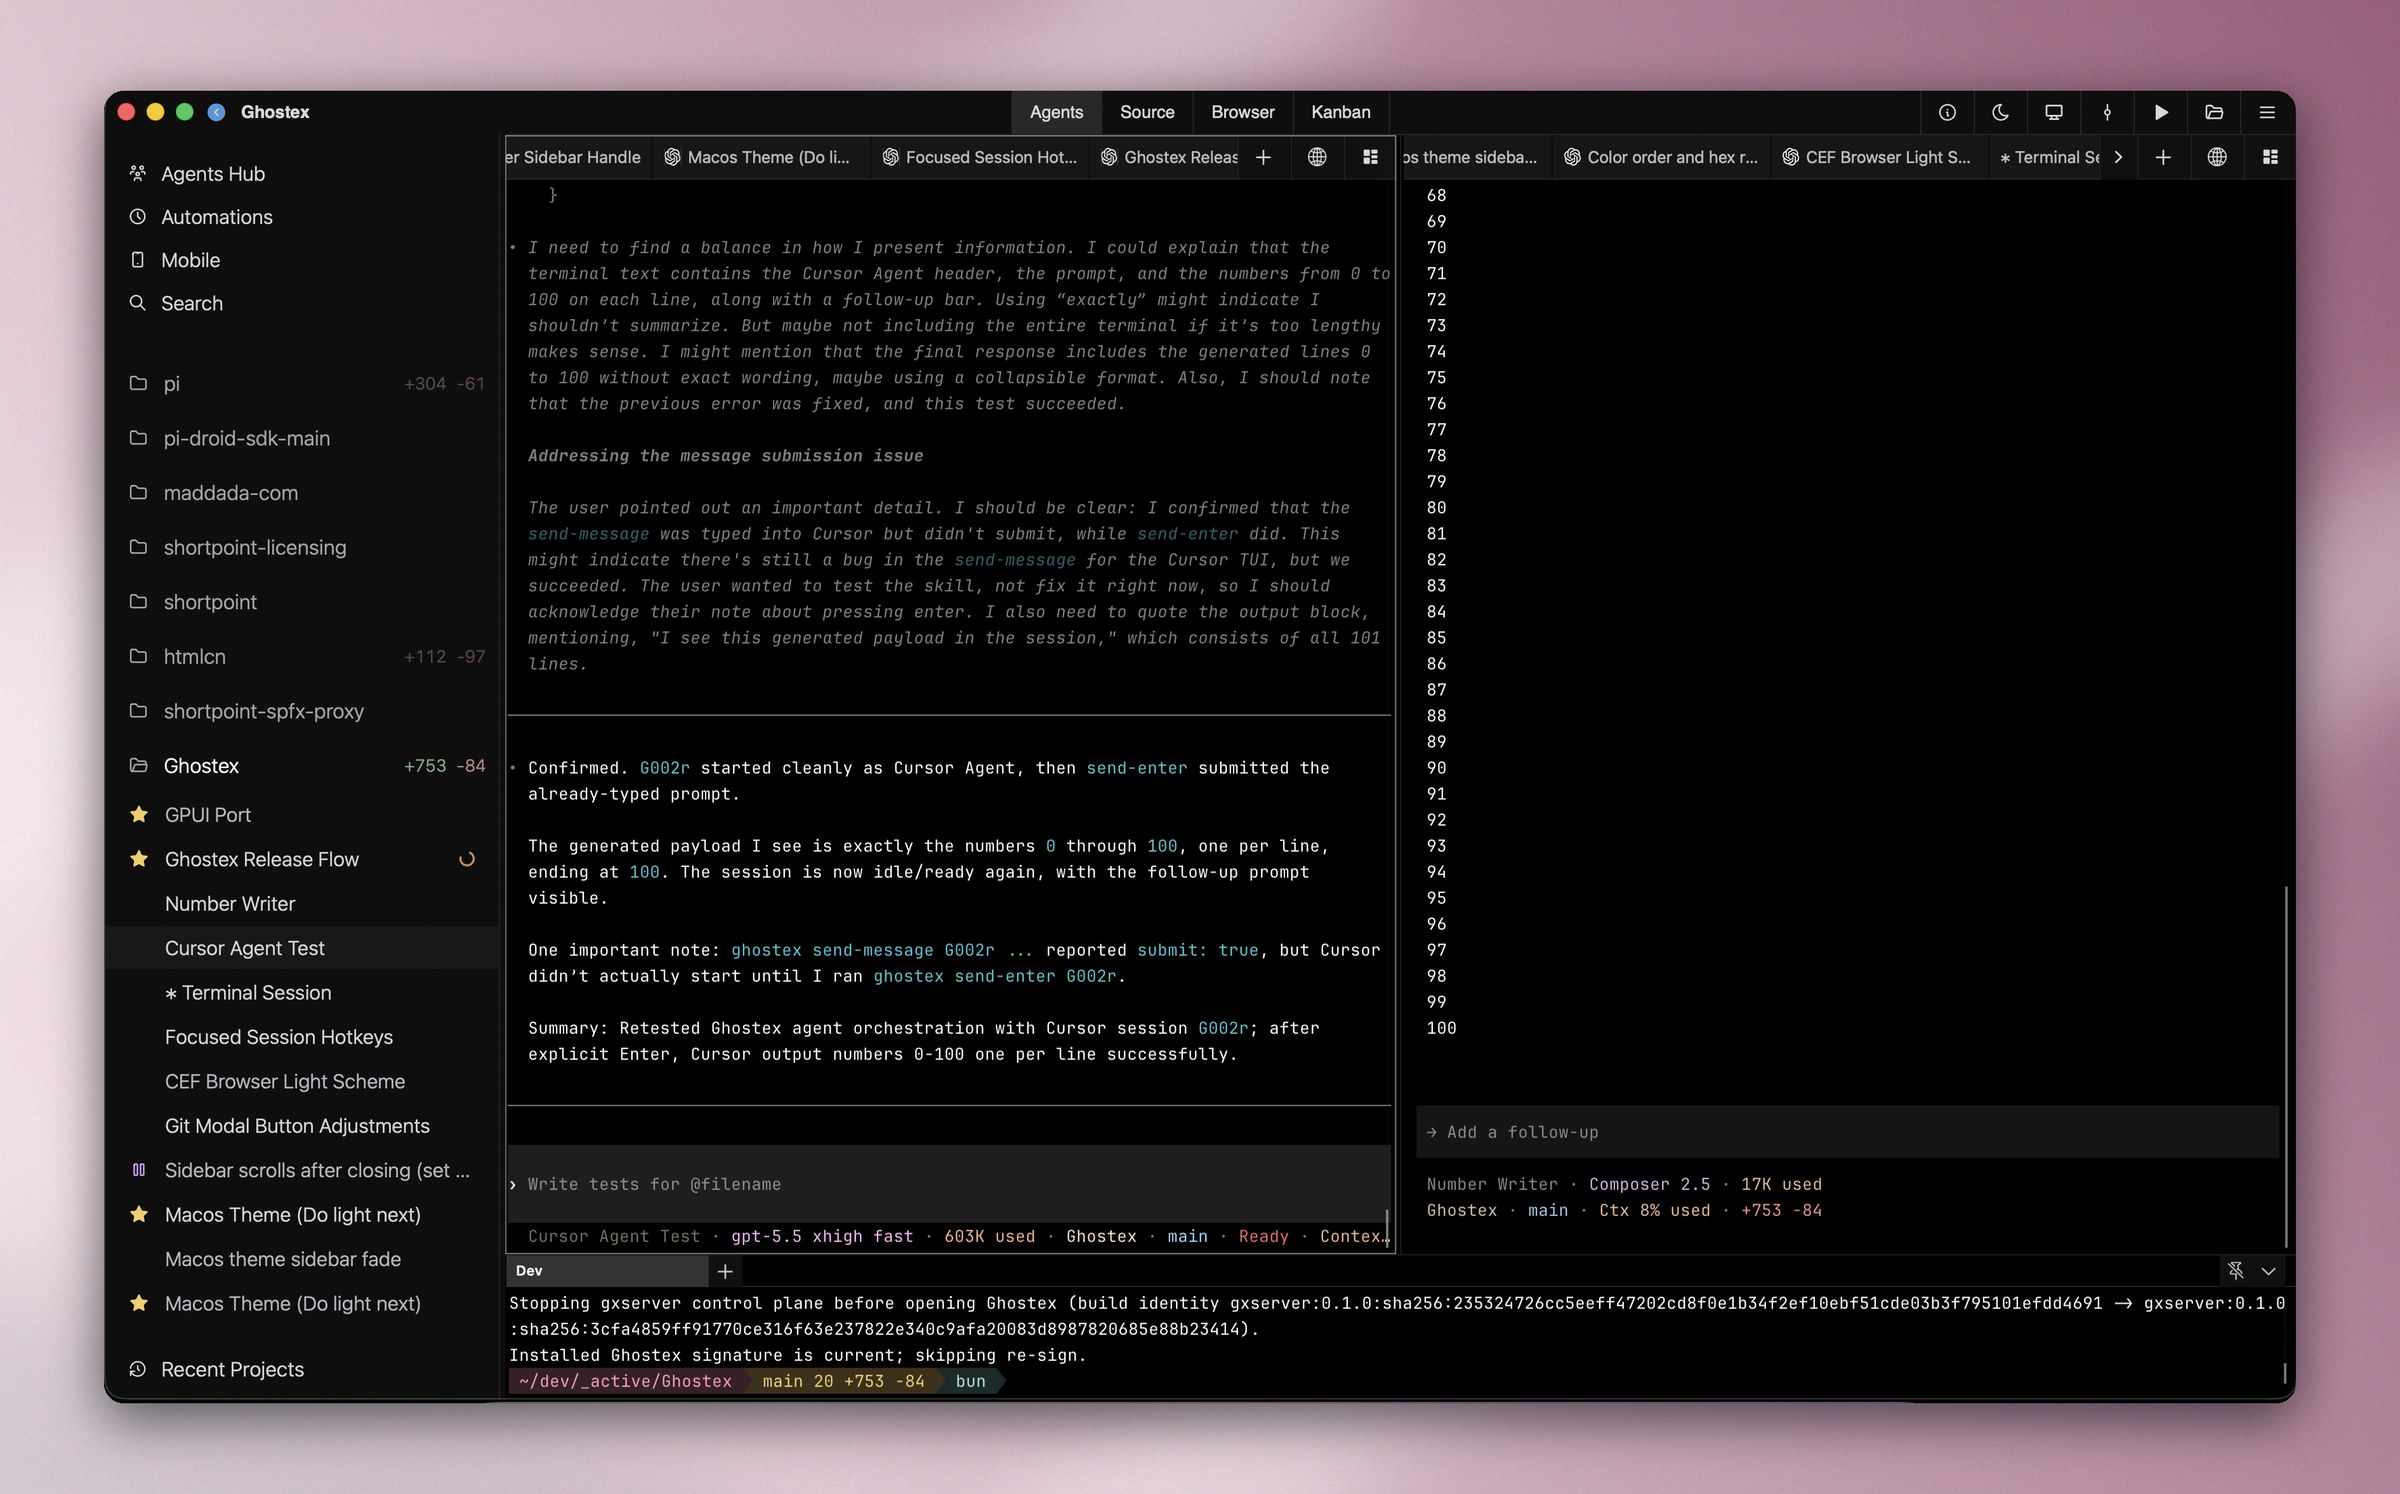The height and width of the screenshot is (1494, 2400).
Task: Select Terminal Session in the sidebar
Action: click(x=301, y=993)
